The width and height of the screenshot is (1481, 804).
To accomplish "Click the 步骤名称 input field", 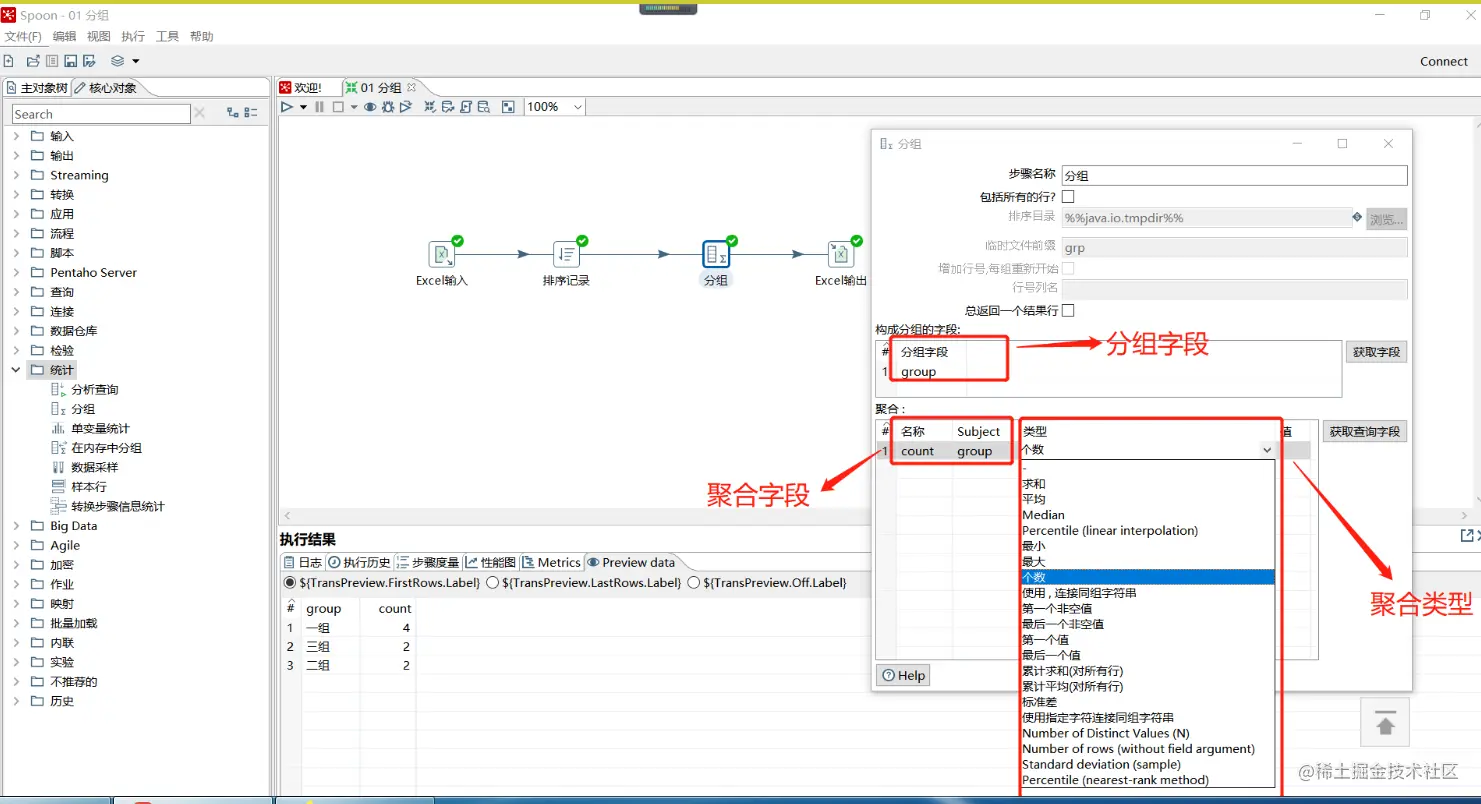I will (1234, 175).
